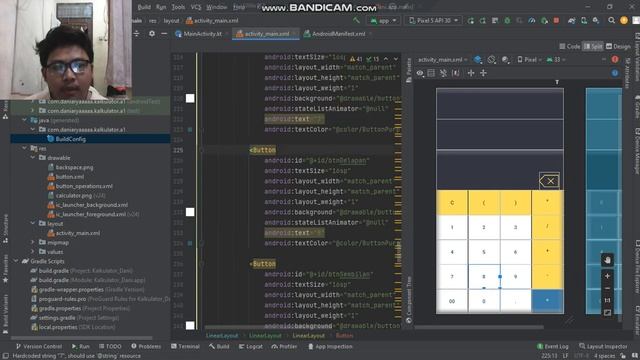Open the Problems tool window
Viewport: 640px width, 360px height.
[146, 347]
